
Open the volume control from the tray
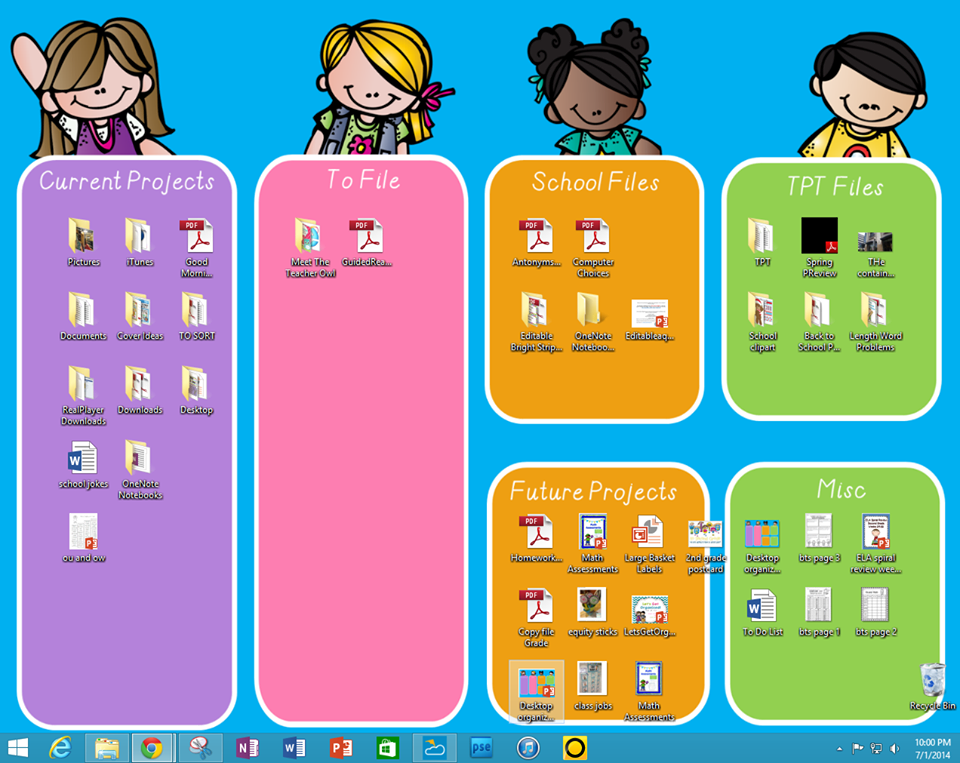(895, 748)
